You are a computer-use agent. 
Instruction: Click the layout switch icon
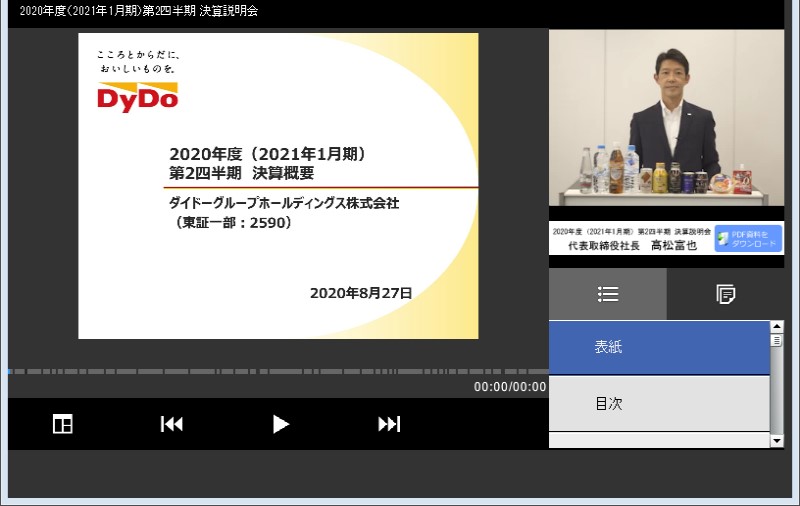click(x=63, y=424)
